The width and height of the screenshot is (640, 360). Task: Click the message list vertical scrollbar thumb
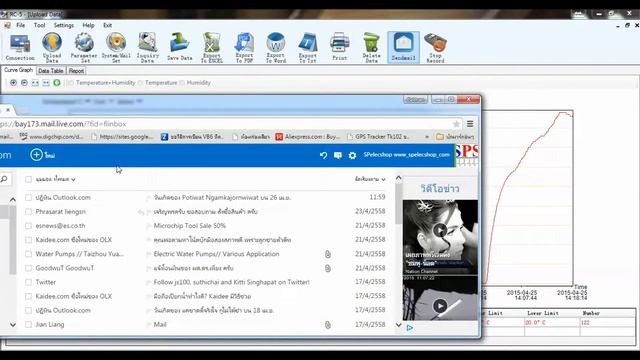click(x=398, y=203)
